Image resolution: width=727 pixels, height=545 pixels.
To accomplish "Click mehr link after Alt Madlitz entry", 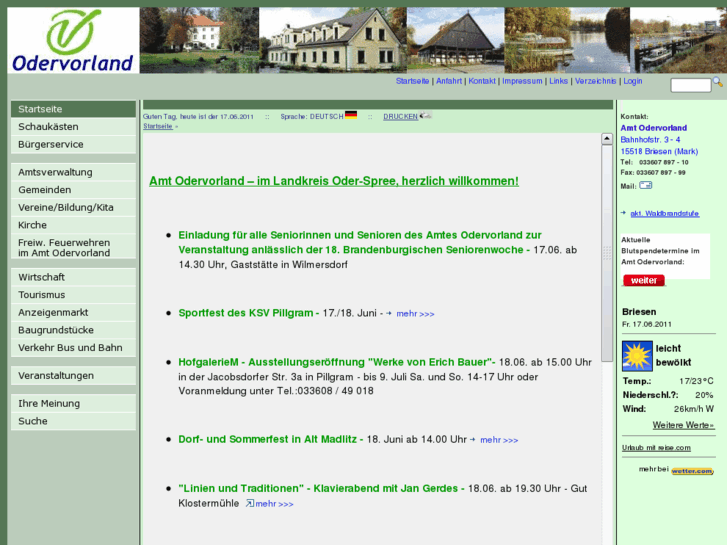I will click(x=499, y=440).
